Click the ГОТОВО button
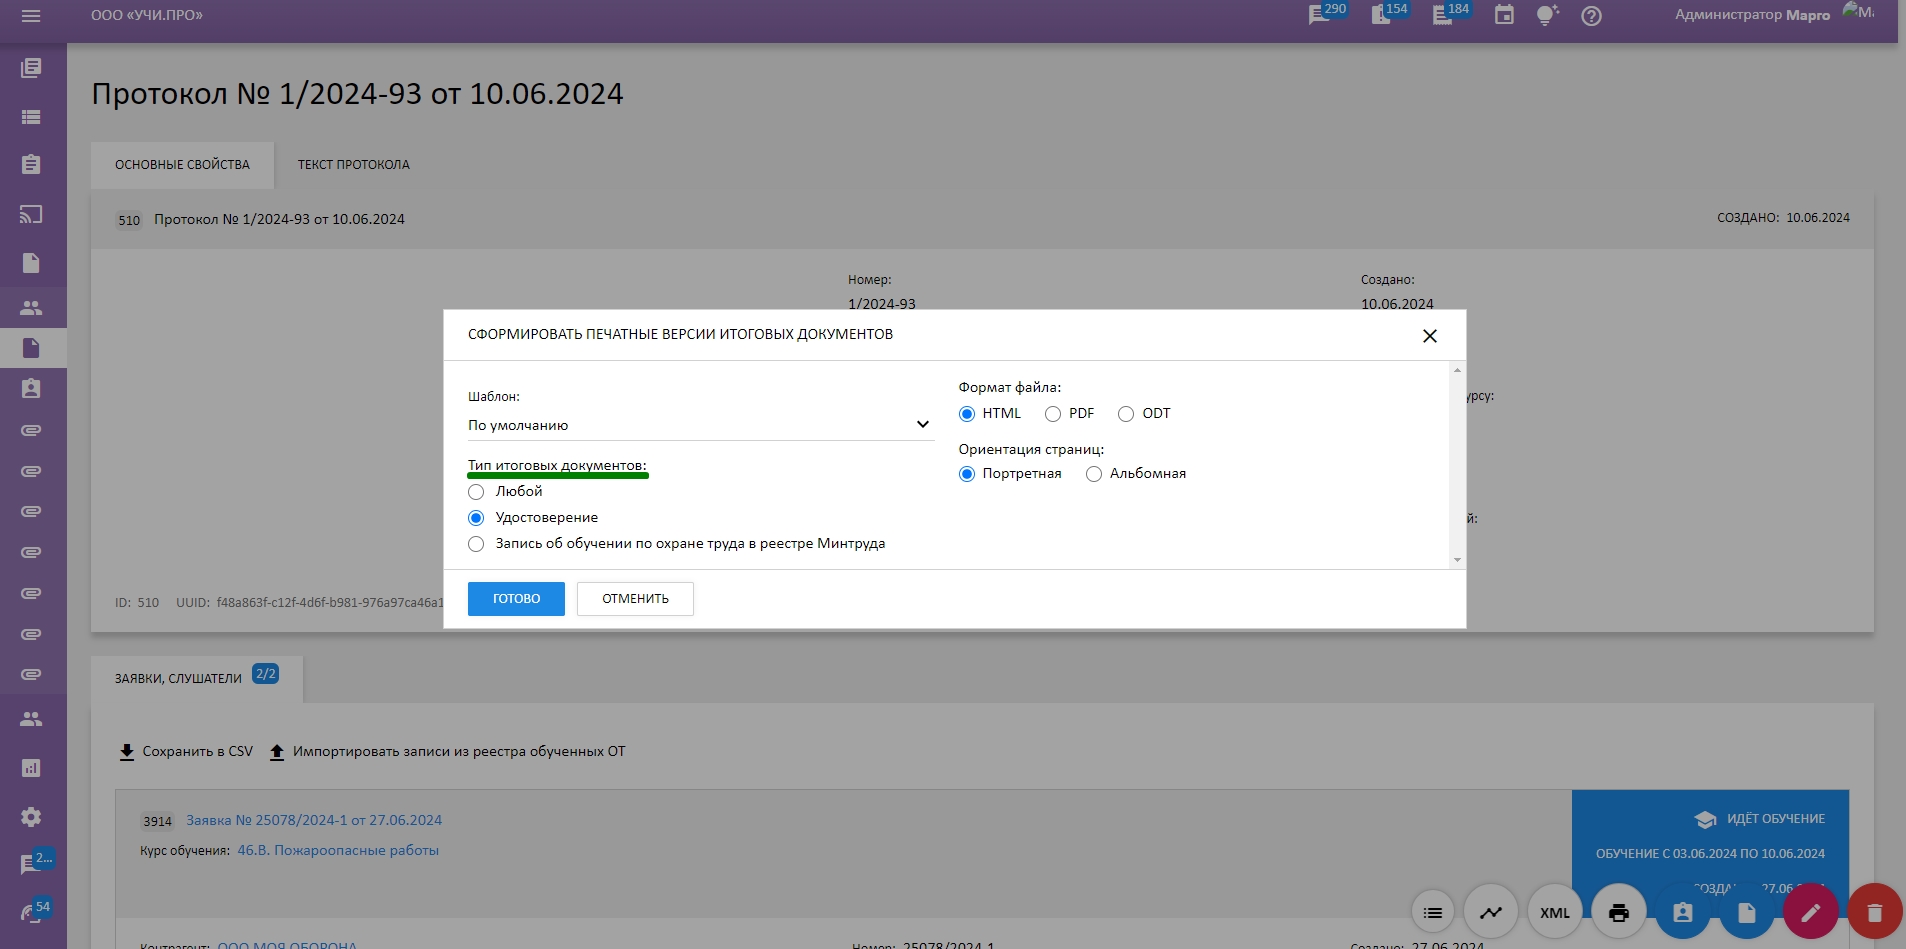1906x949 pixels. point(516,599)
